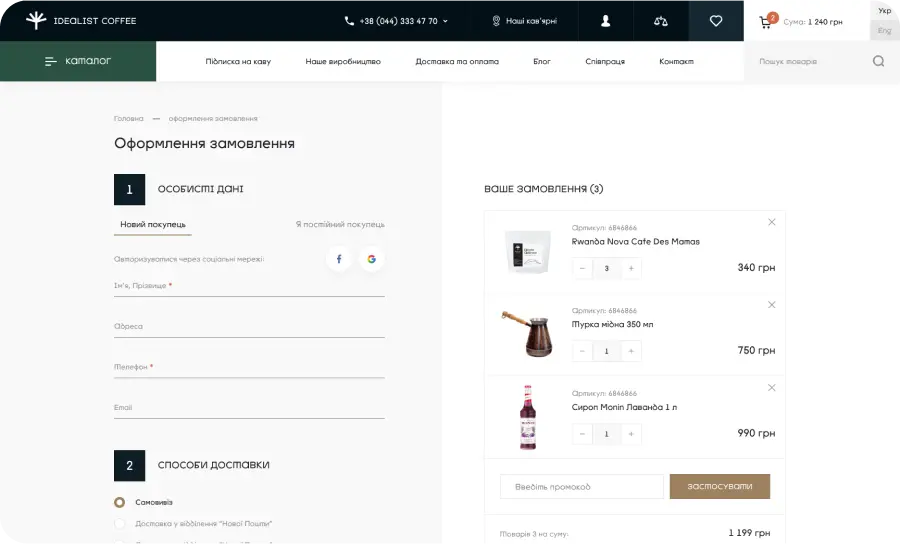Viewport: 900px width, 544px height.
Task: Sign in with Google icon
Action: (371, 259)
